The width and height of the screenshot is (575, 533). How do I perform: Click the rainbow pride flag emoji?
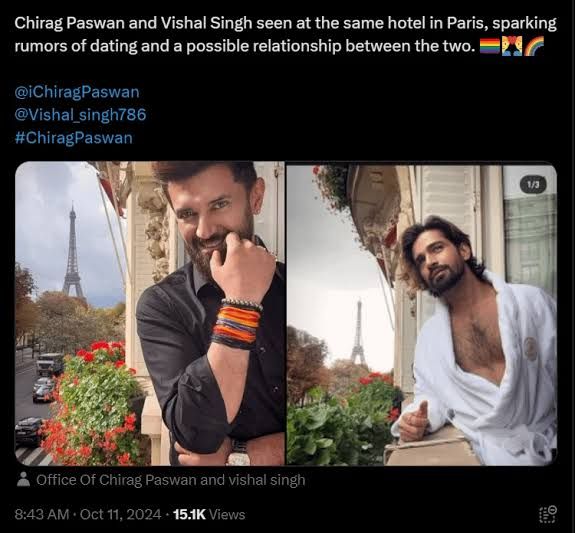coord(490,46)
